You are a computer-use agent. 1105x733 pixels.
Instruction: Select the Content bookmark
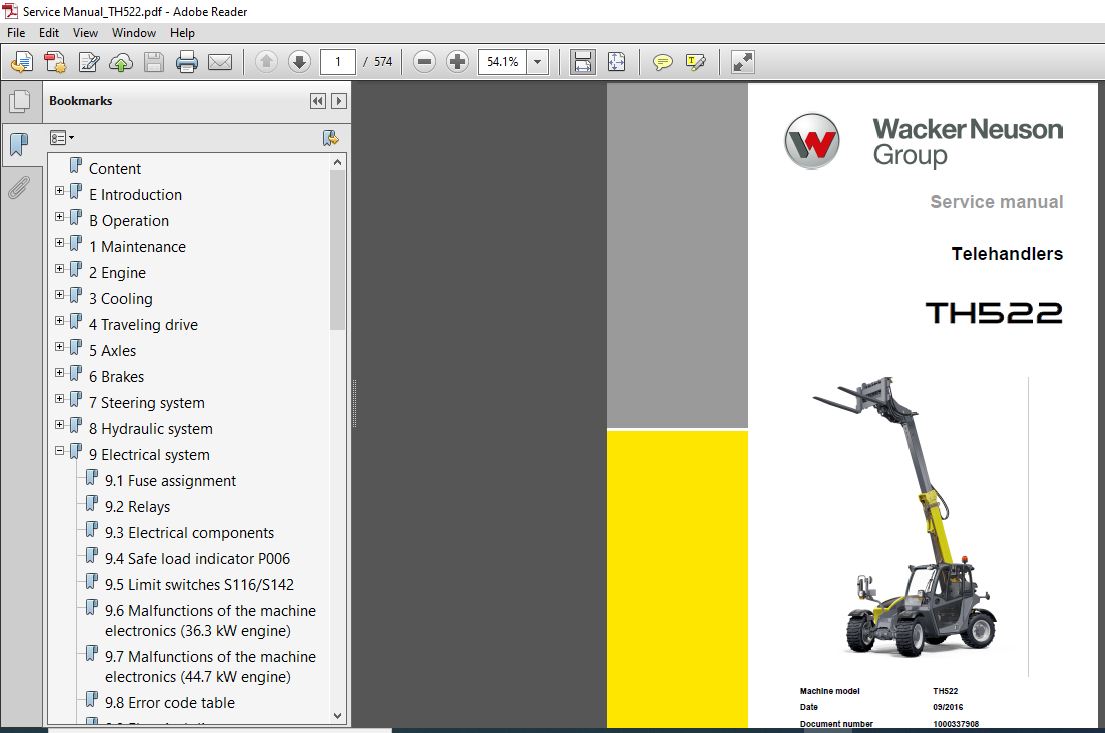tap(114, 169)
